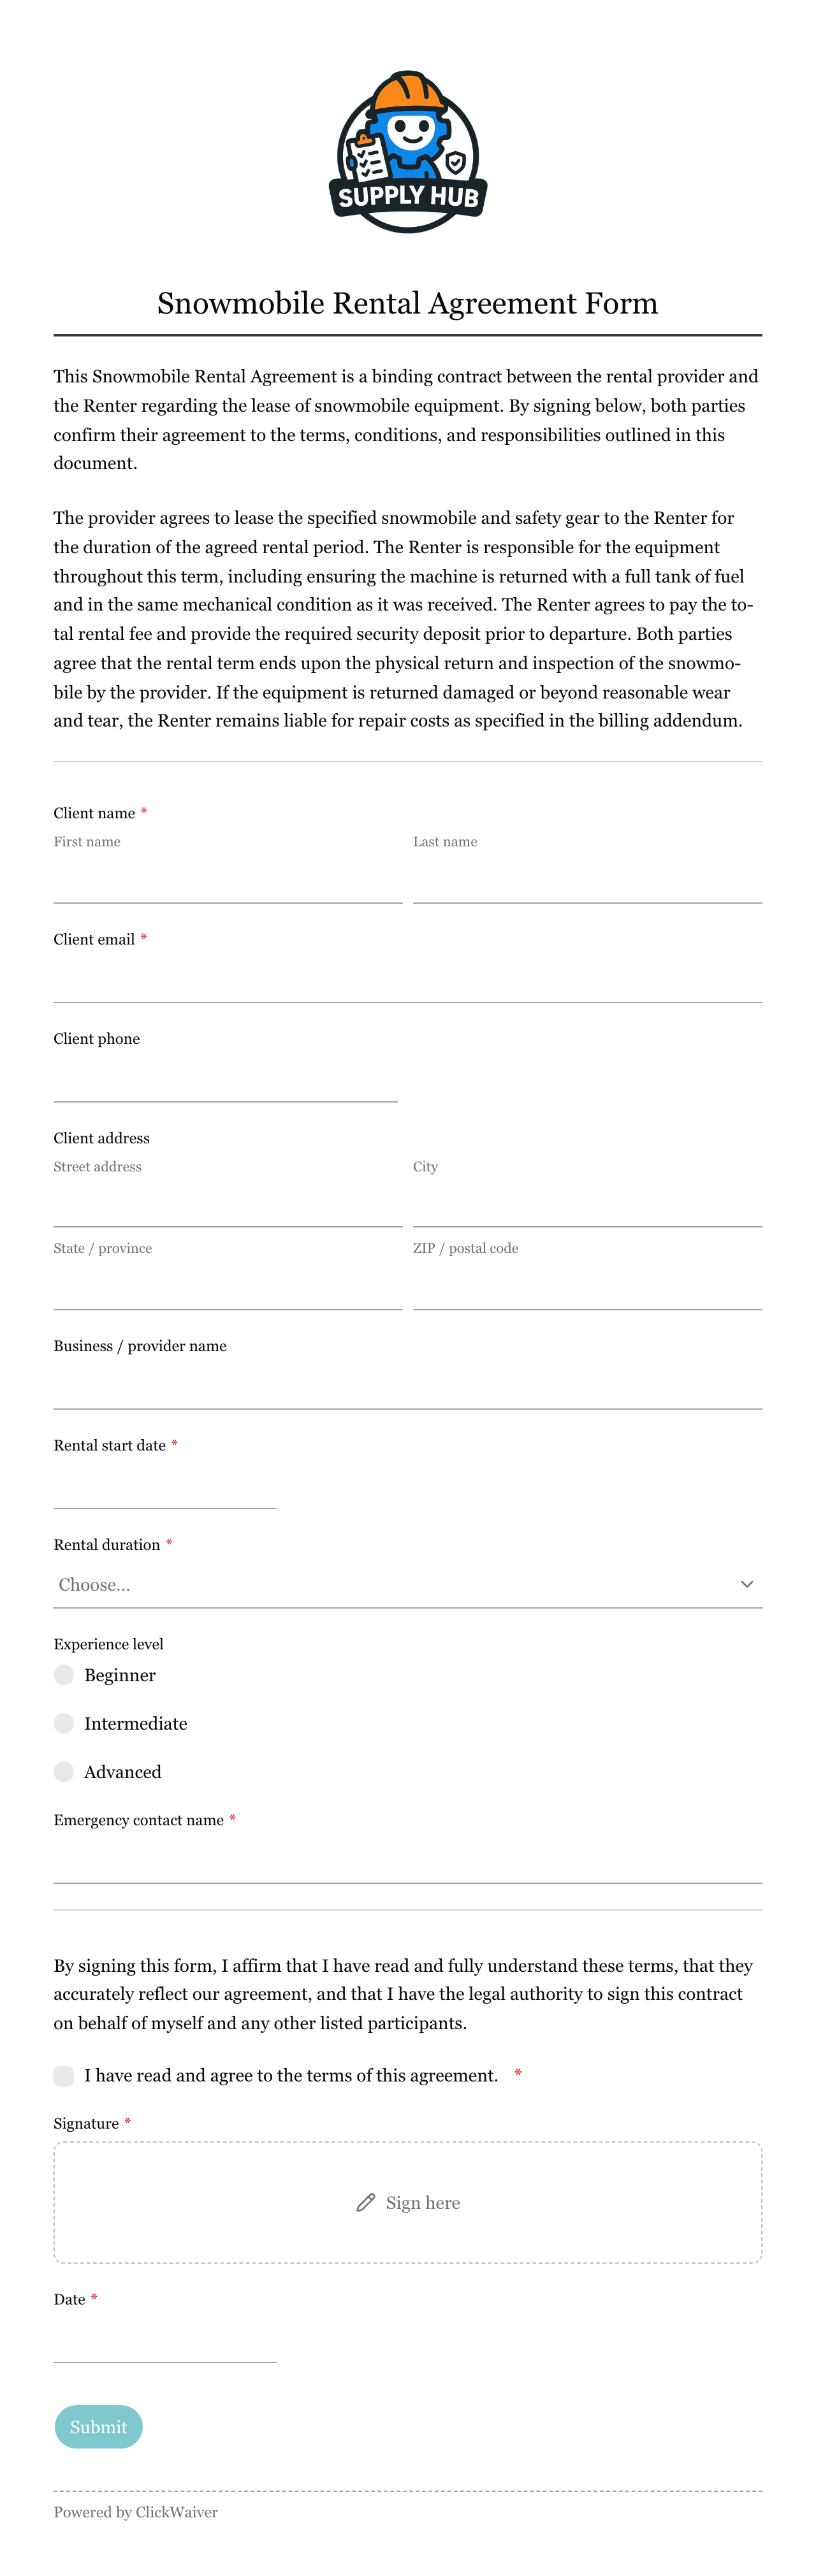Open the Rental duration Choose dropdown
Screen dimensions: 816x2576
(x=408, y=1584)
